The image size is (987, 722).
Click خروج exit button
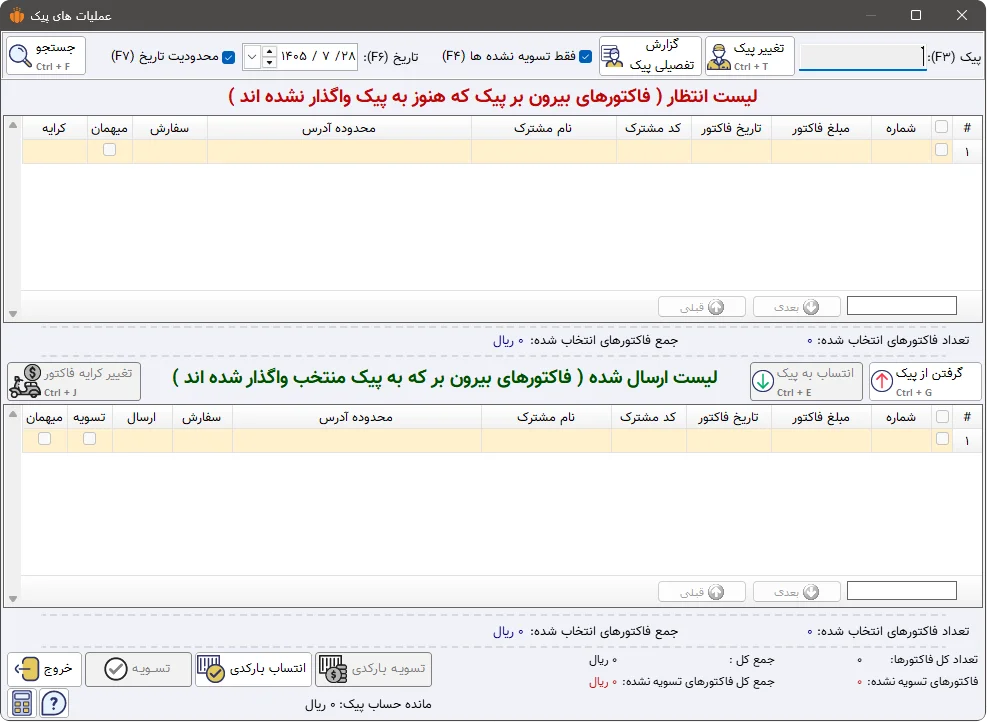point(44,669)
